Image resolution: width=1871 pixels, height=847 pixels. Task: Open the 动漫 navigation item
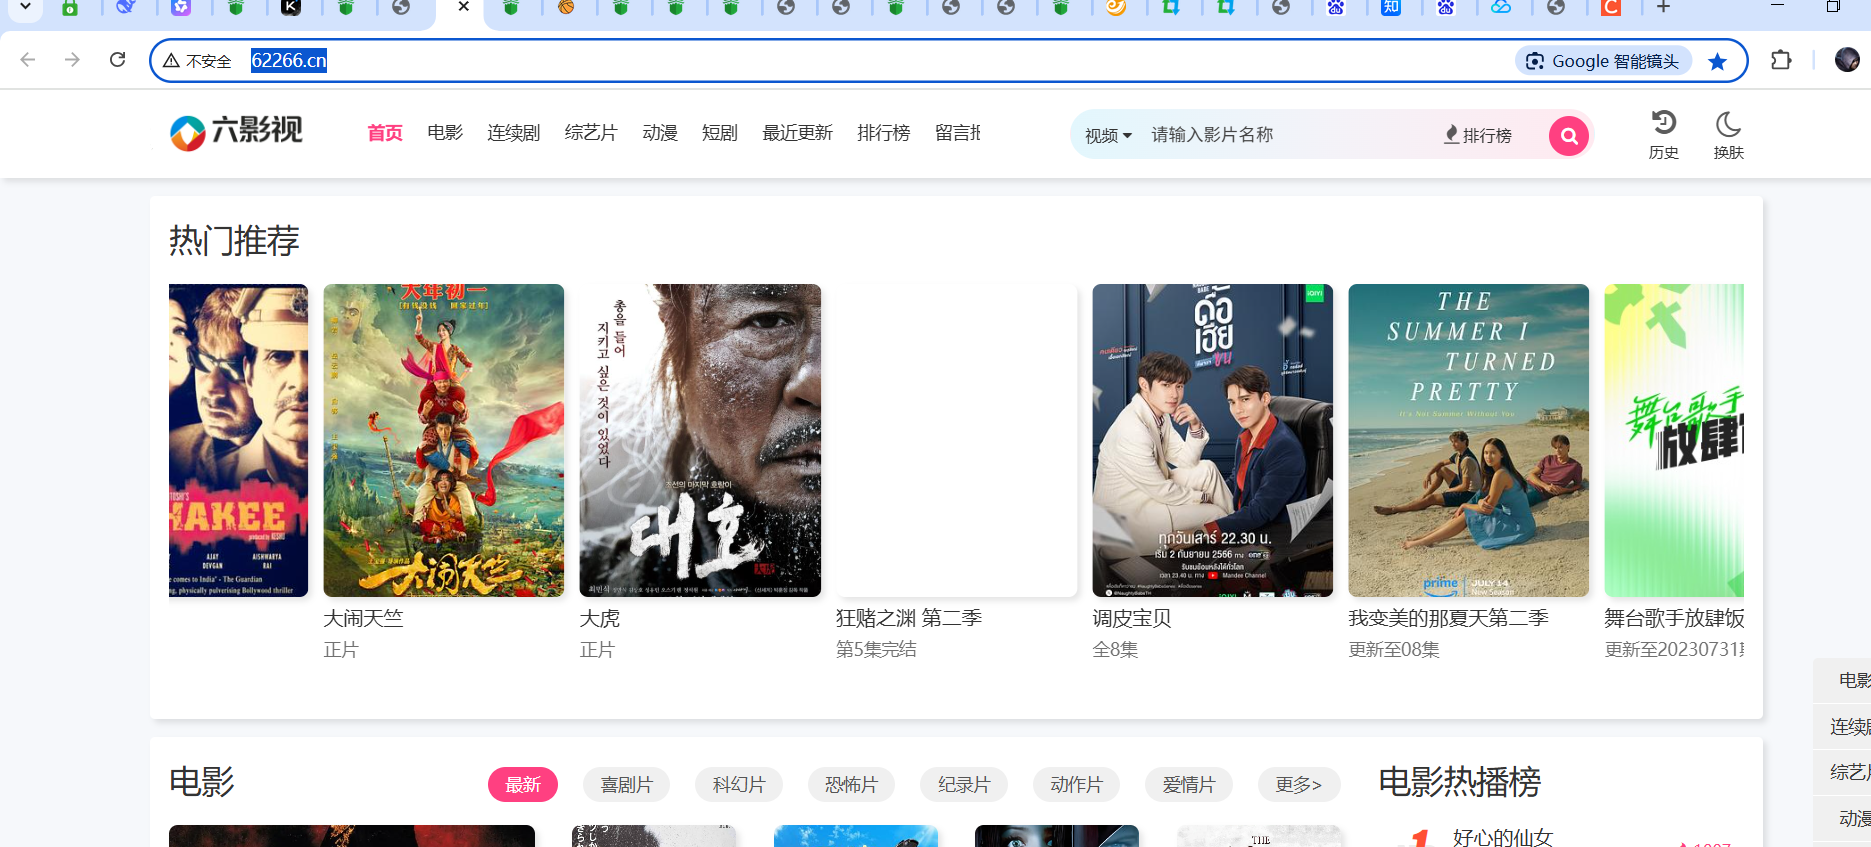coord(660,133)
